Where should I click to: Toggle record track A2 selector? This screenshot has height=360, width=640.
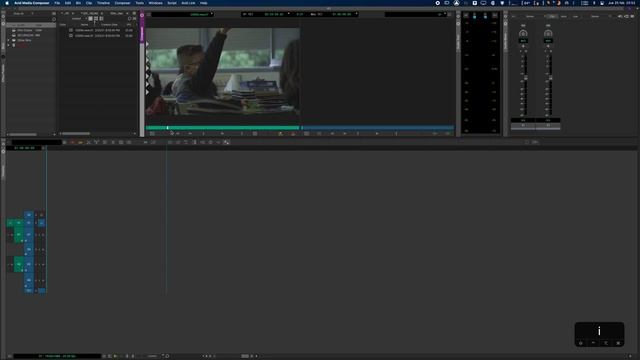pyautogui.click(x=29, y=249)
